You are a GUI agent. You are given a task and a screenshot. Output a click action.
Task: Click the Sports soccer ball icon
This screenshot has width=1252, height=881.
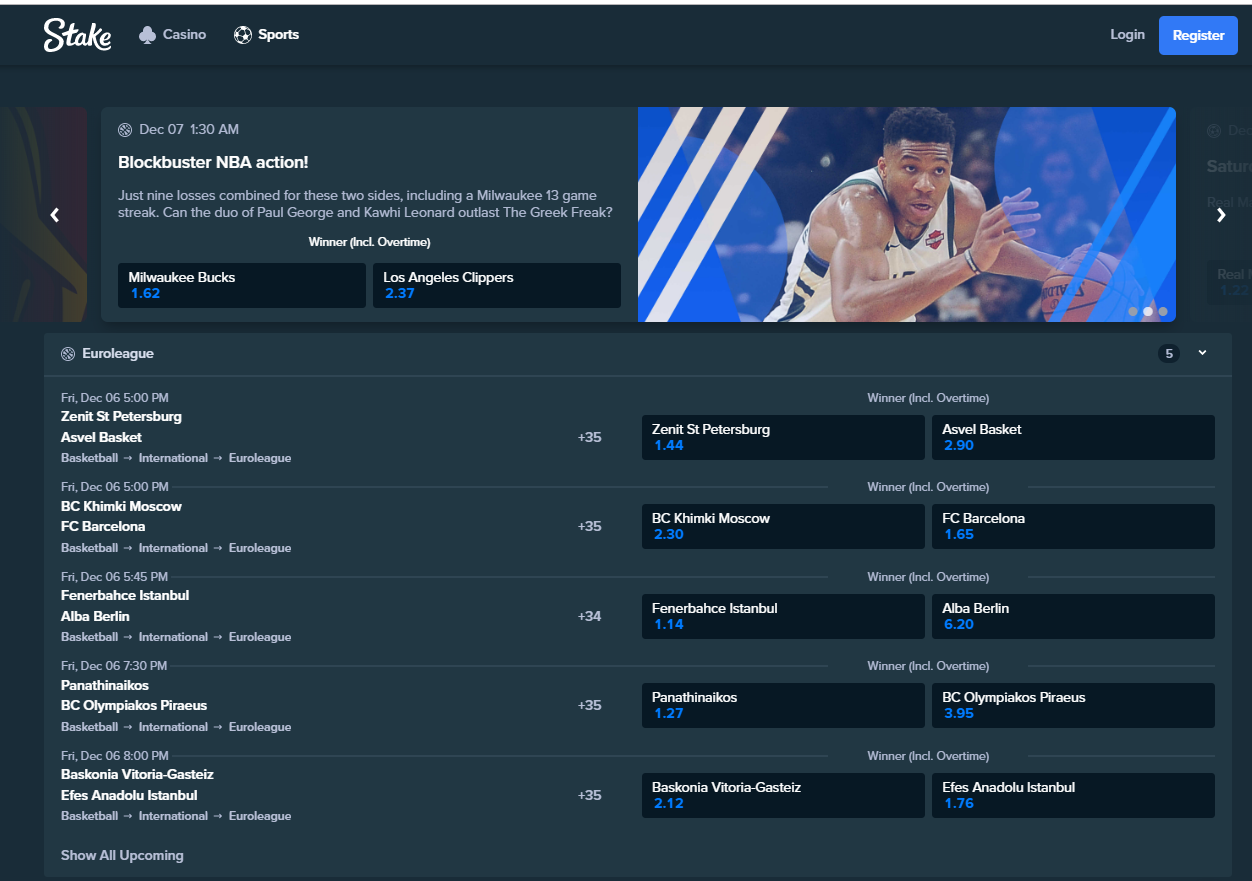243,35
